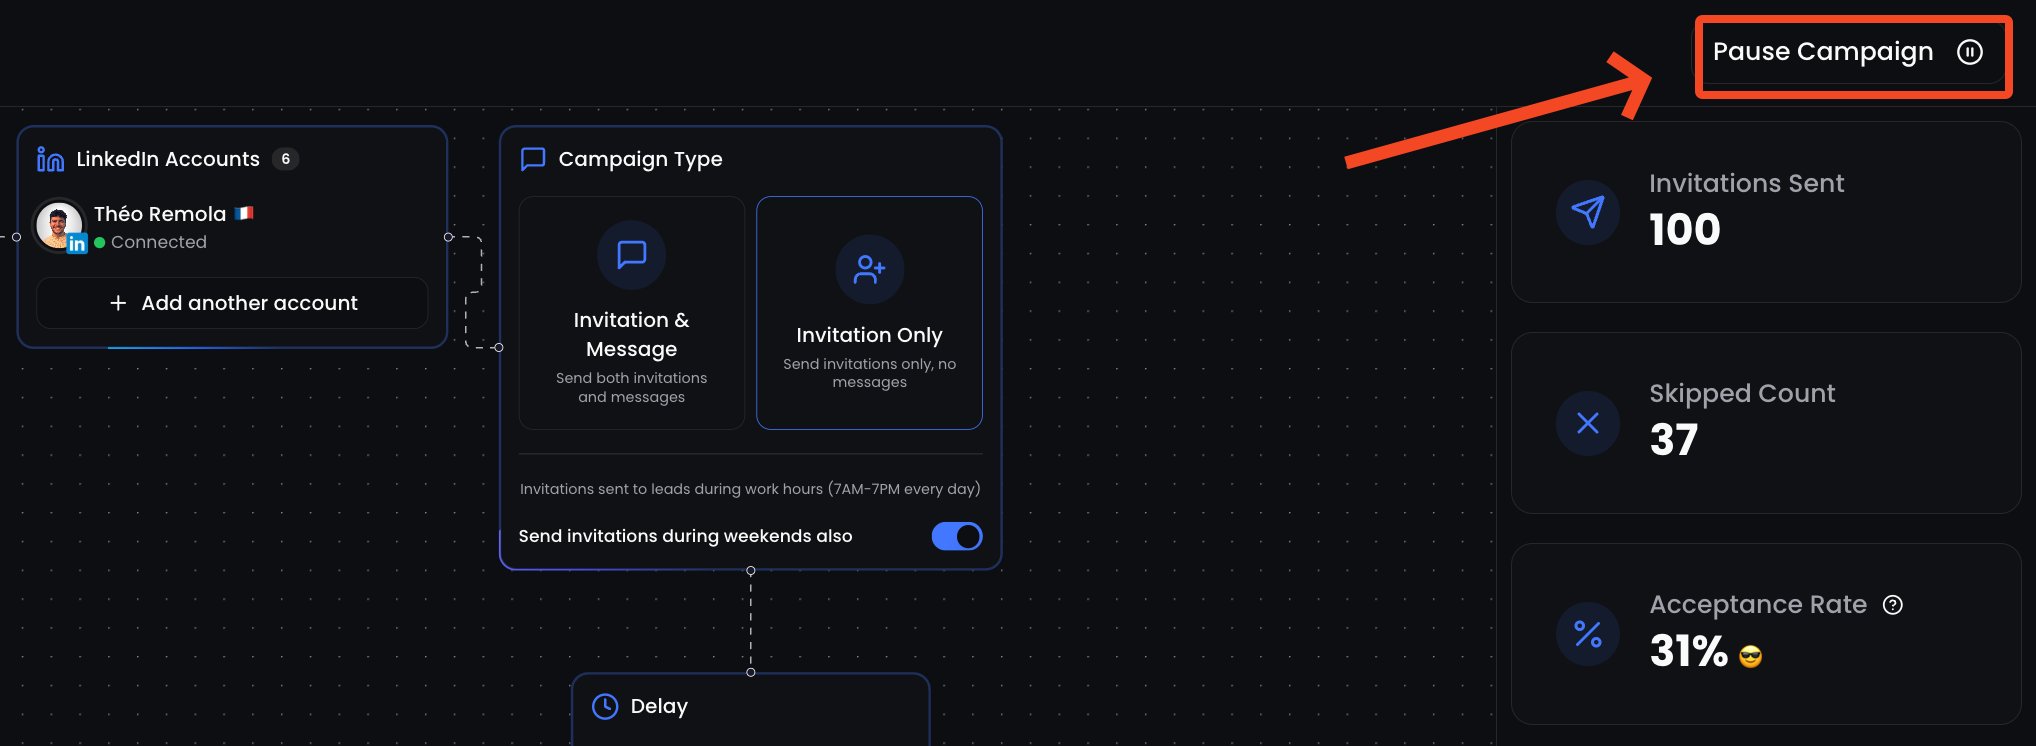Viewport: 2036px width, 746px height.
Task: Click the Campaign Type chat icon
Action: (x=533, y=159)
